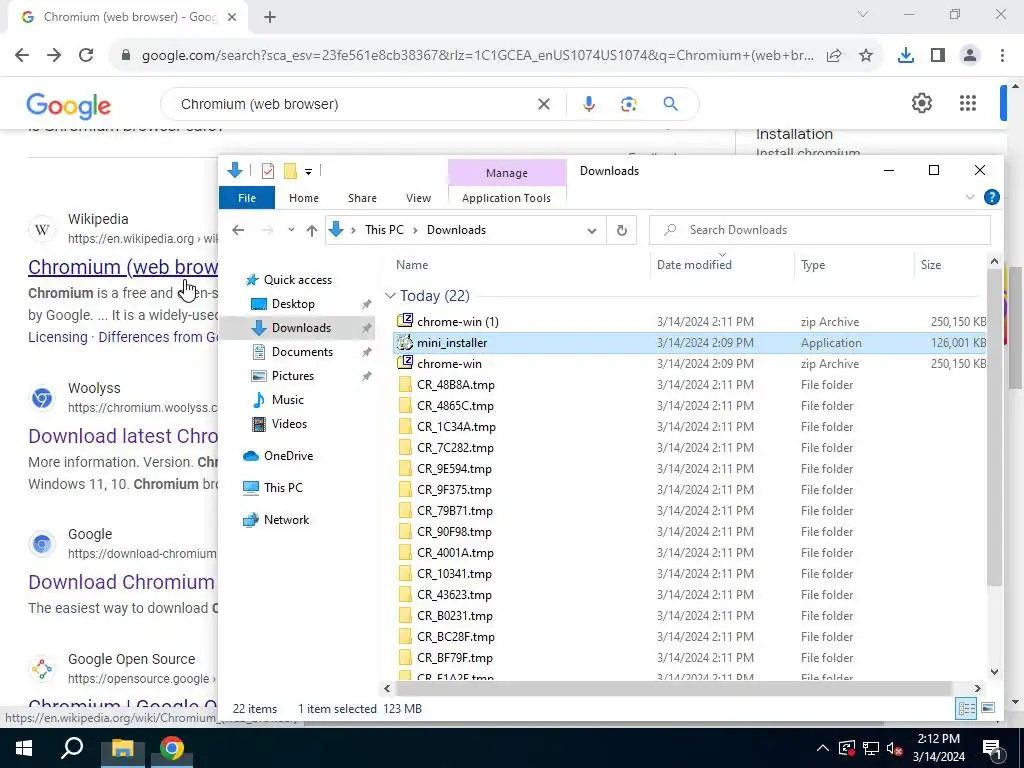The height and width of the screenshot is (768, 1024).
Task: Show hidden system tray icons
Action: pos(823,748)
